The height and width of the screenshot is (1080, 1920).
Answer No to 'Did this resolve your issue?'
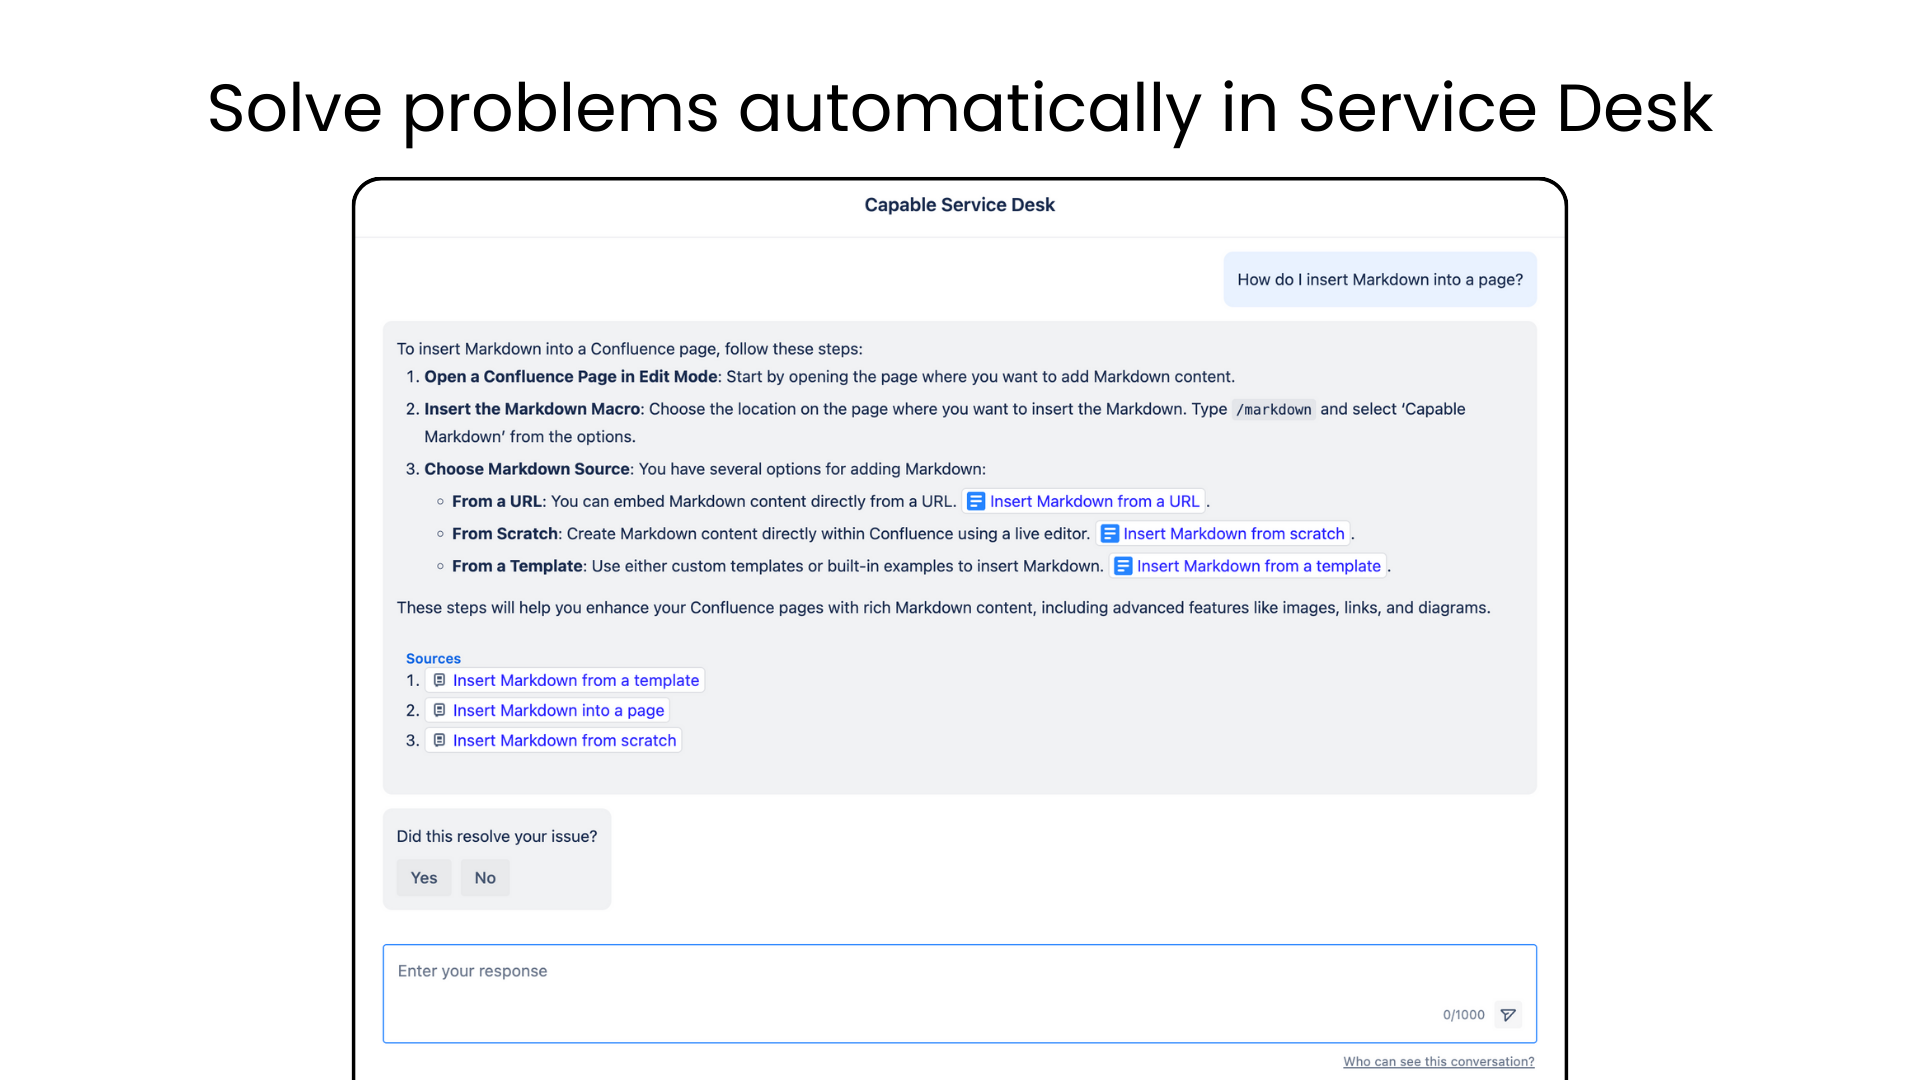[485, 878]
